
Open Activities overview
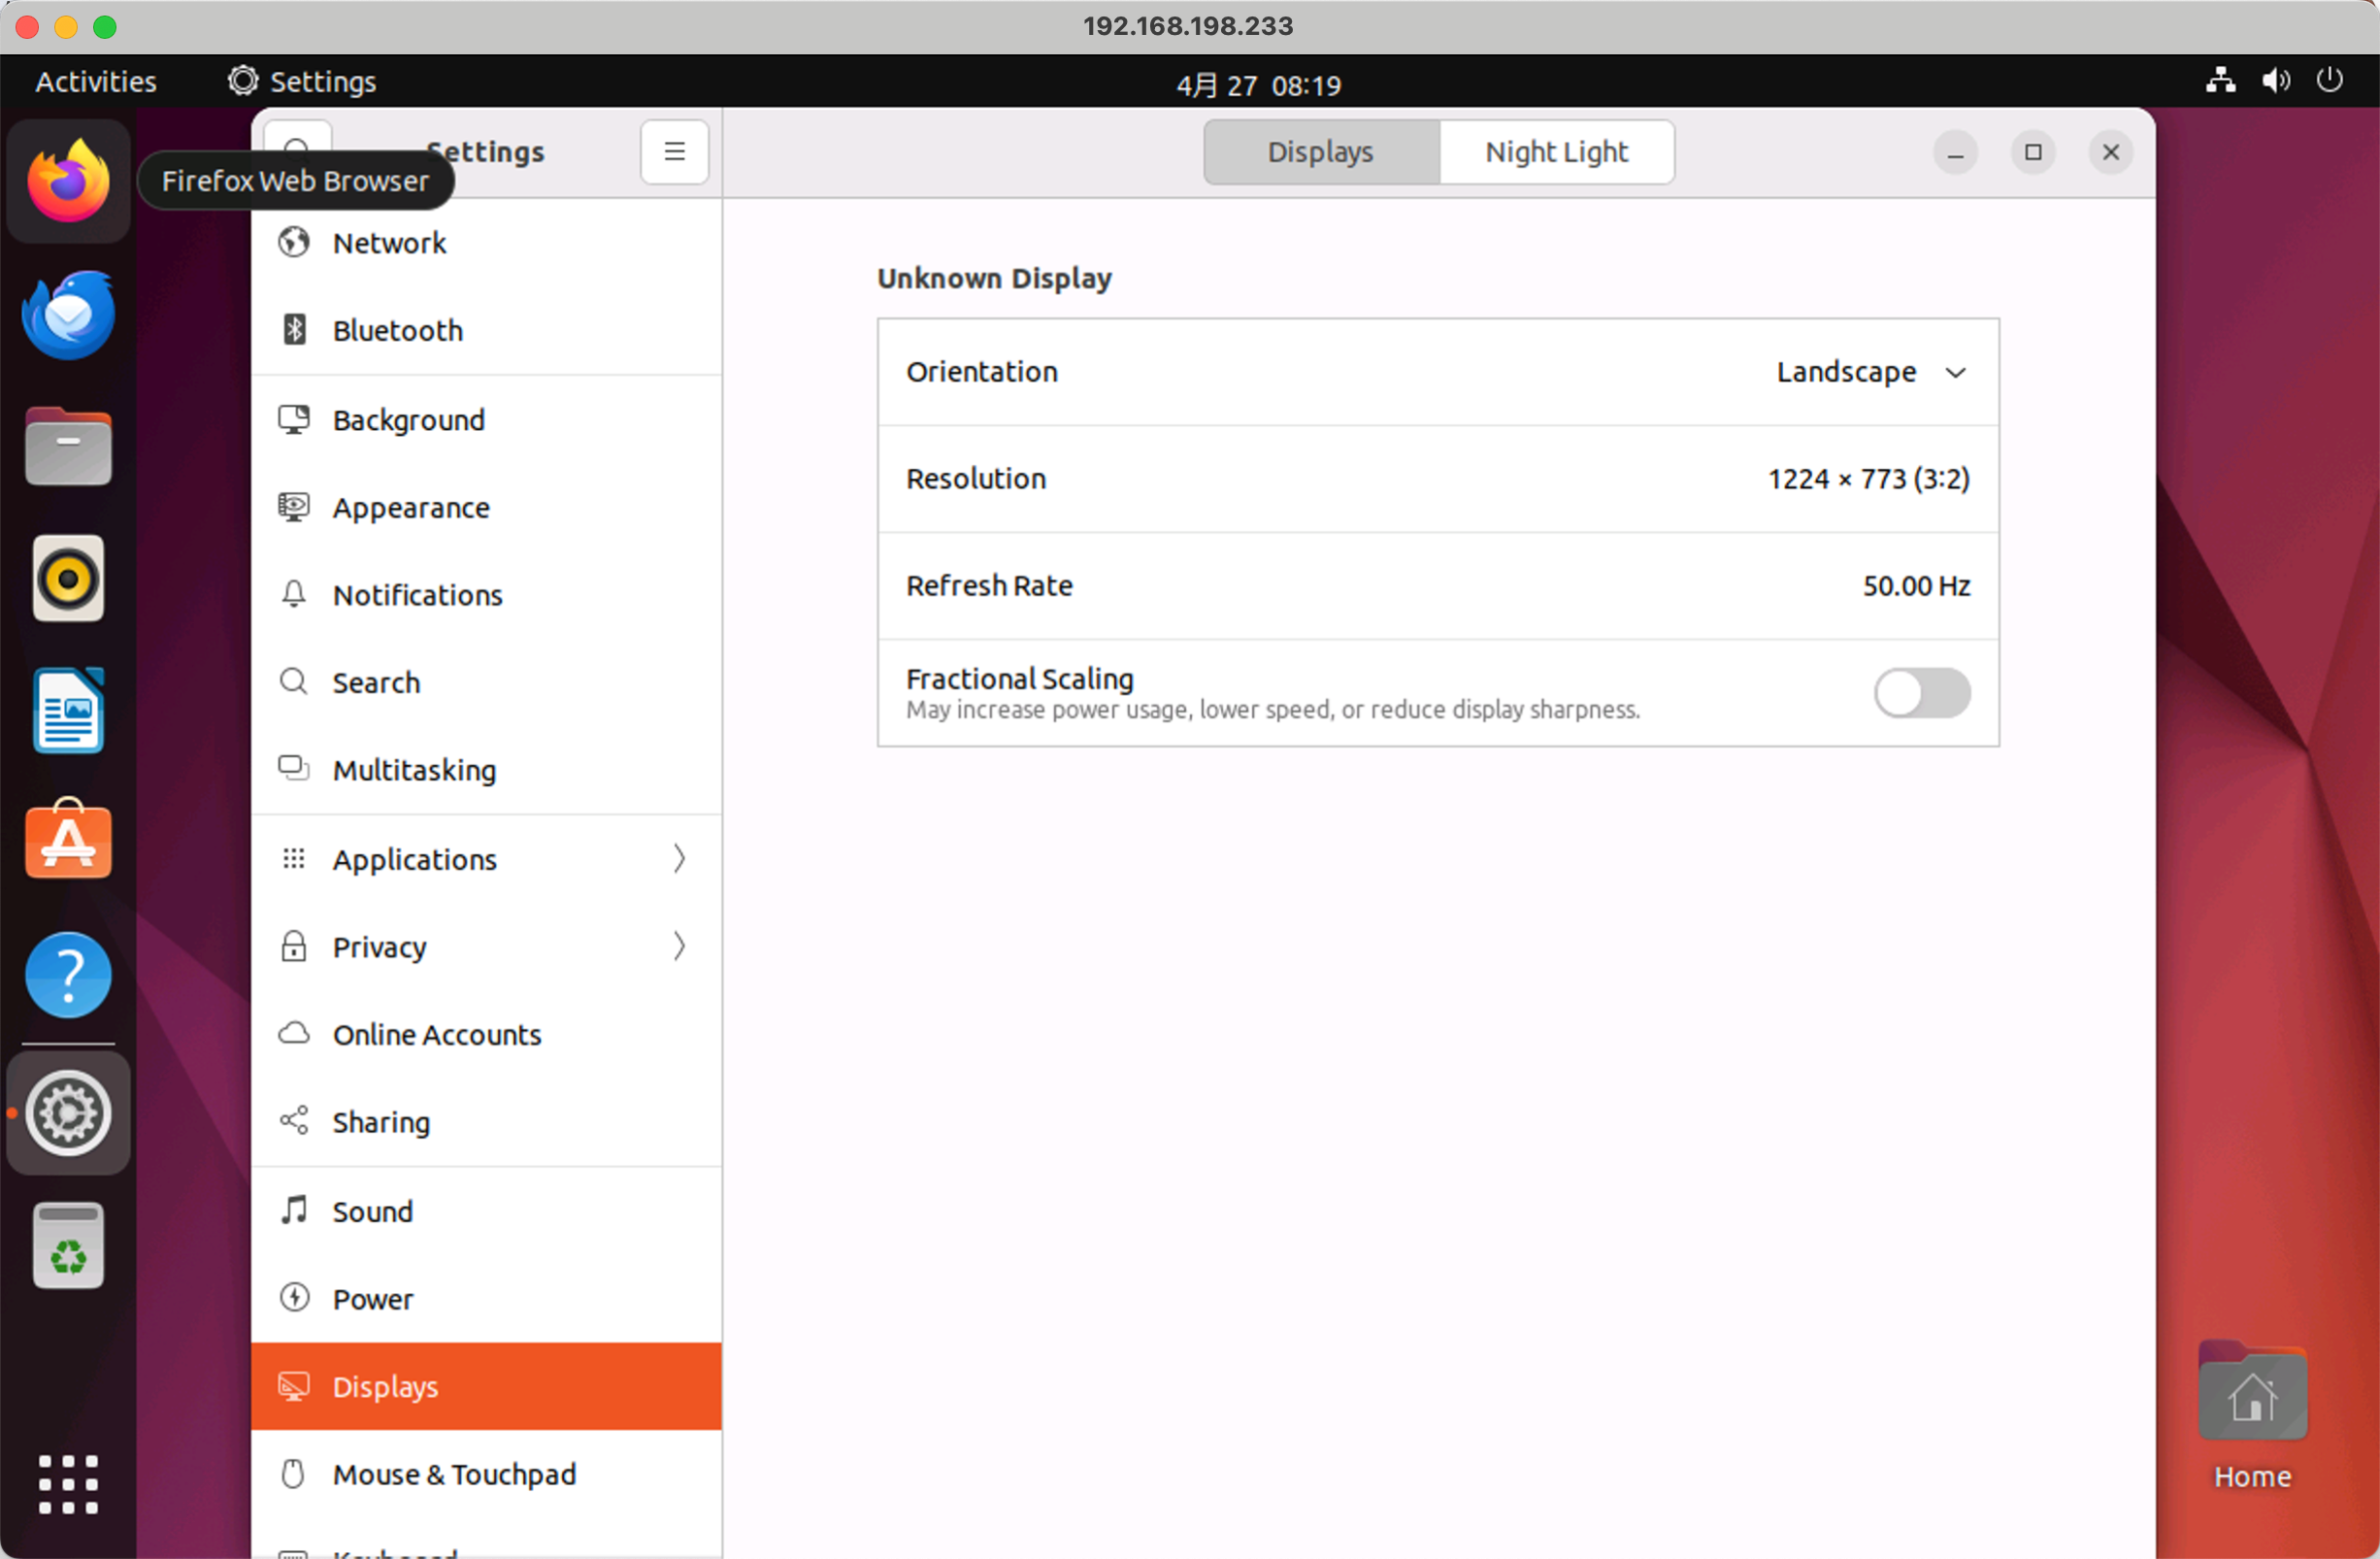pos(96,81)
